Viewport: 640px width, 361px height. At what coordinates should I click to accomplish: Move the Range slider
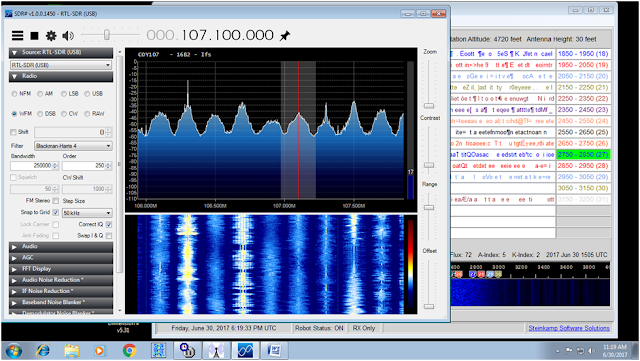click(x=429, y=207)
